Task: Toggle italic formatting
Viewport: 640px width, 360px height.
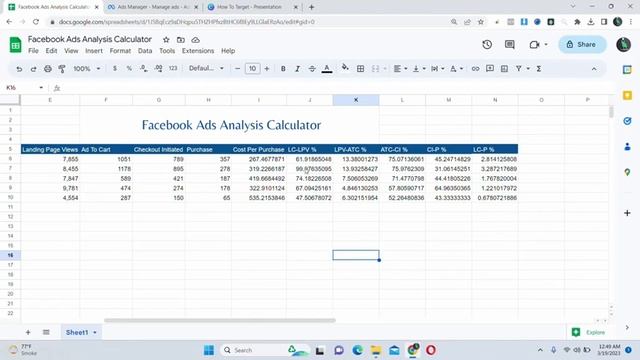Action: pyautogui.click(x=298, y=69)
